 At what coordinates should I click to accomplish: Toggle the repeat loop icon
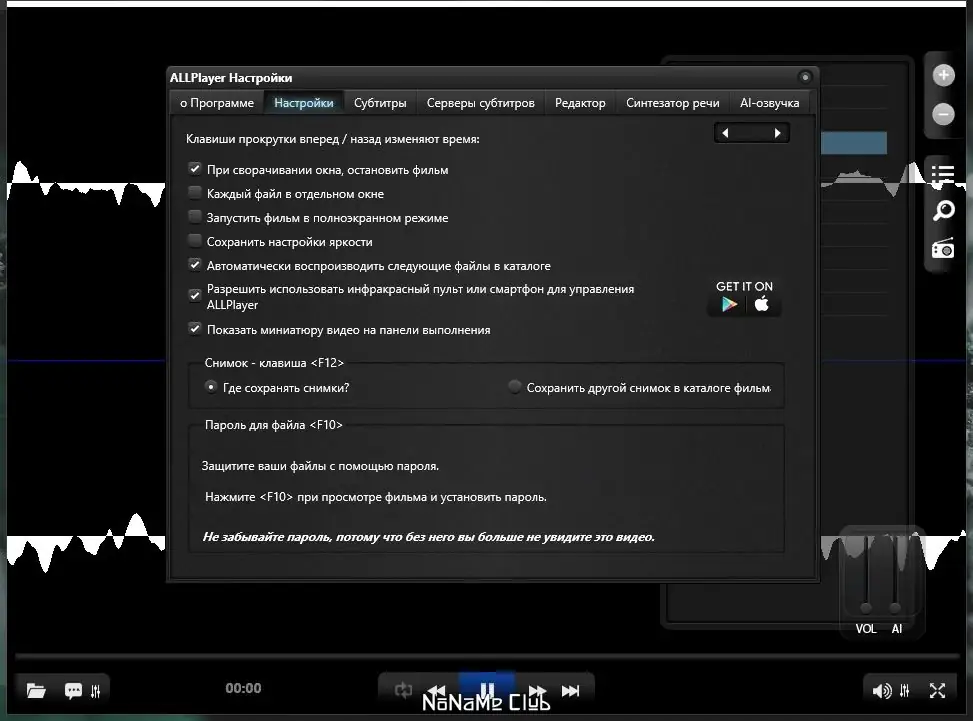[x=403, y=690]
